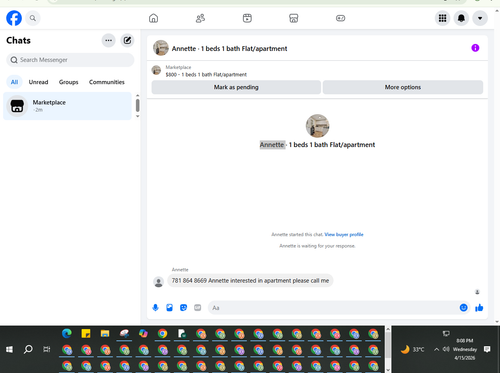
Task: Start a new message with compose icon
Action: pos(127,40)
